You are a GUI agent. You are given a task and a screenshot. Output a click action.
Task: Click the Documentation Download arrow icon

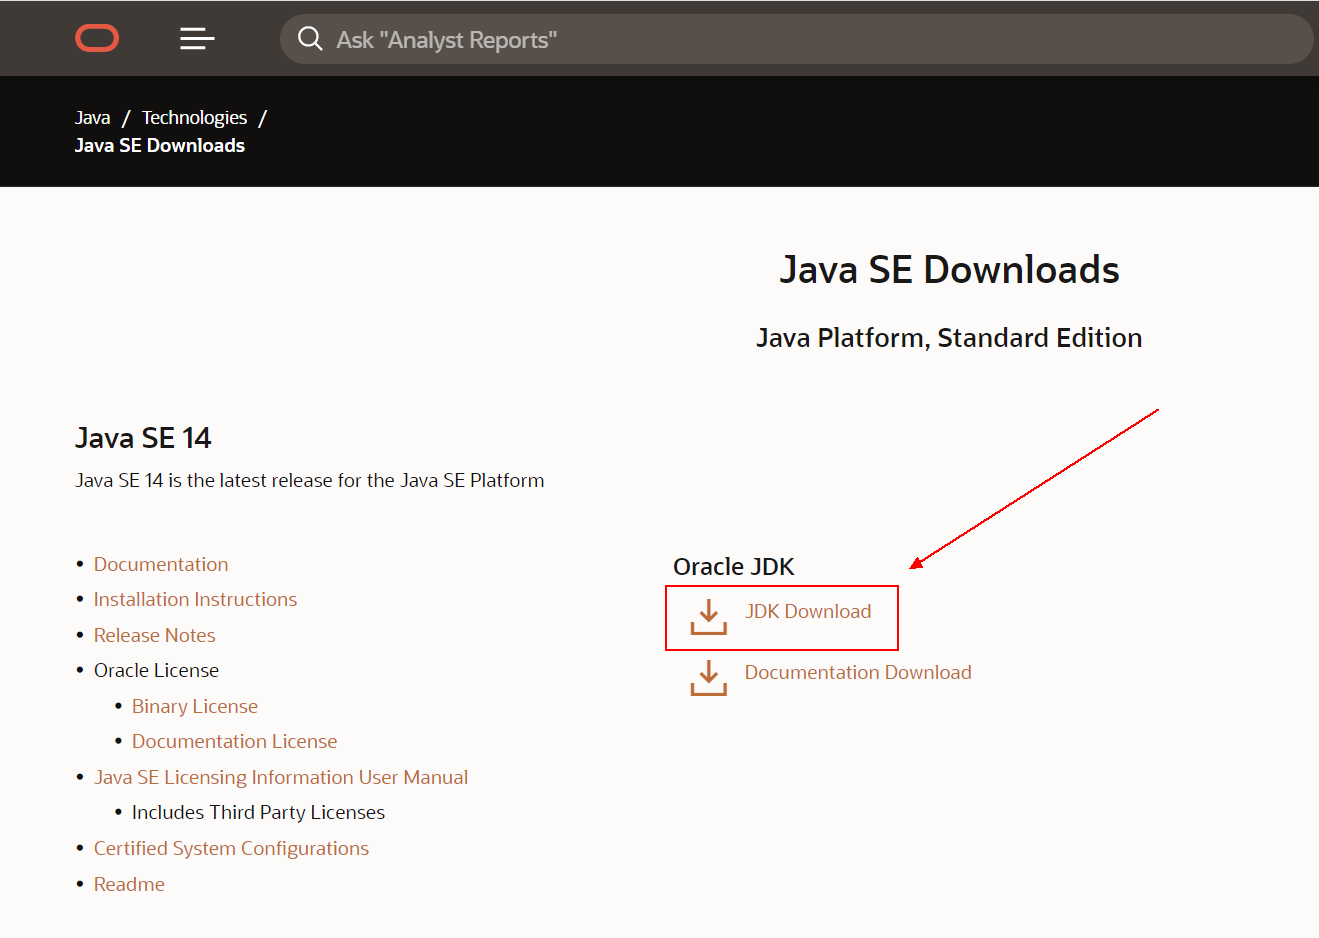click(709, 677)
